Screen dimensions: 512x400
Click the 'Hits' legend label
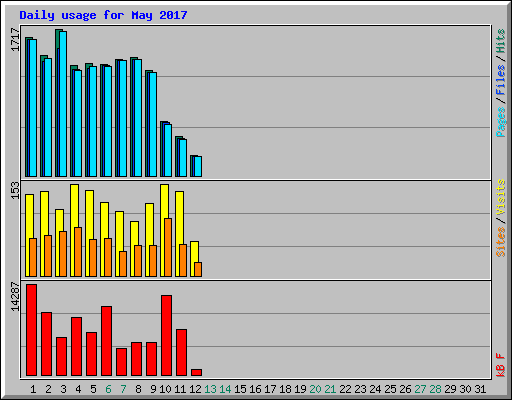click(x=500, y=41)
